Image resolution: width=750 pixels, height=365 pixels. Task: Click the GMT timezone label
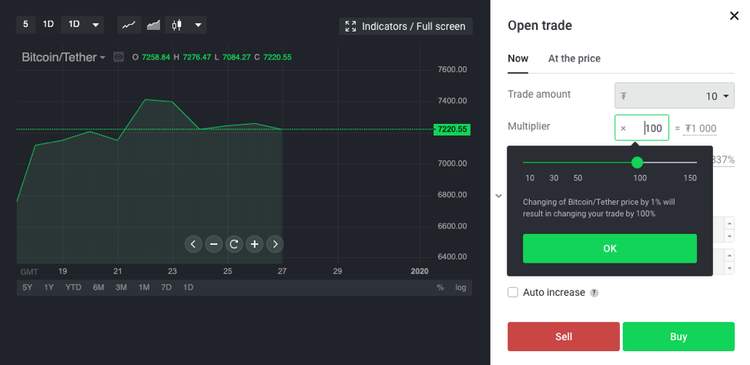29,272
